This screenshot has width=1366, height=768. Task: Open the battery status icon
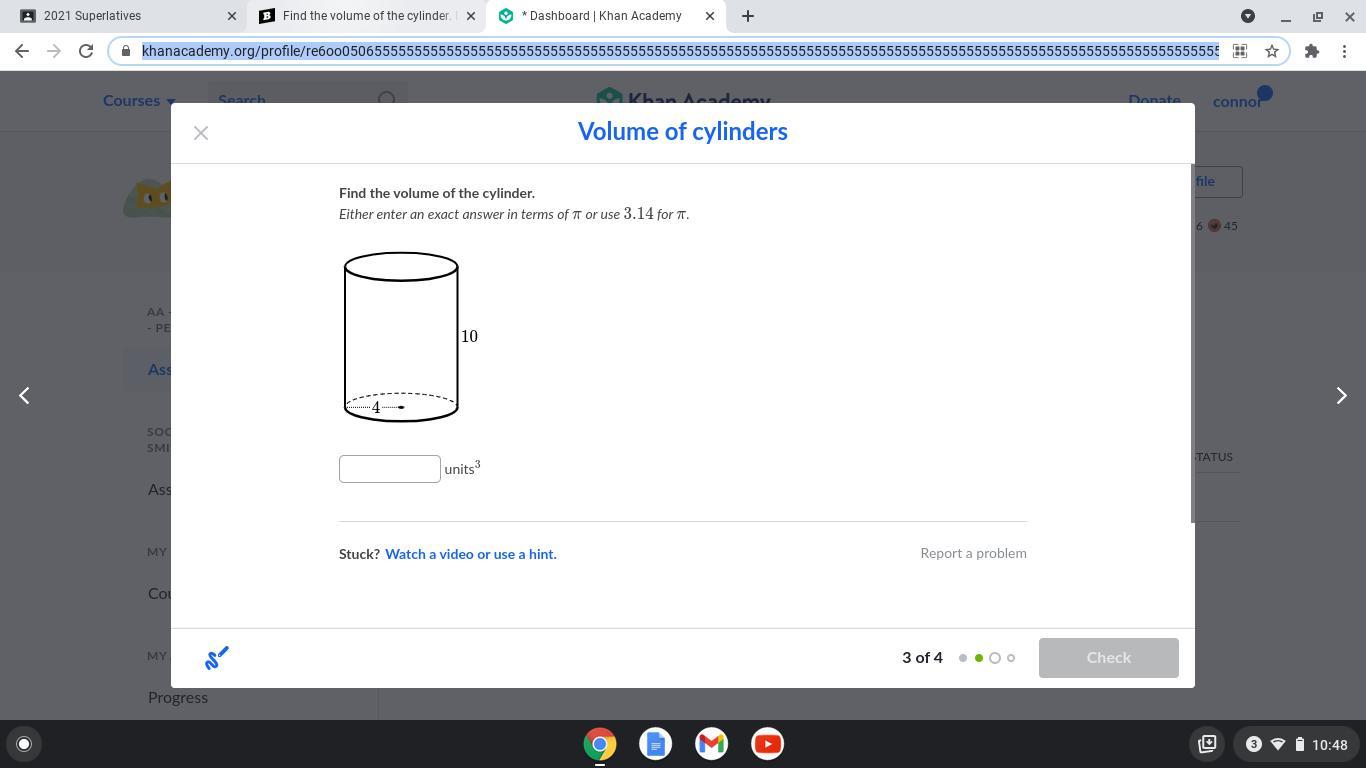tap(1299, 744)
